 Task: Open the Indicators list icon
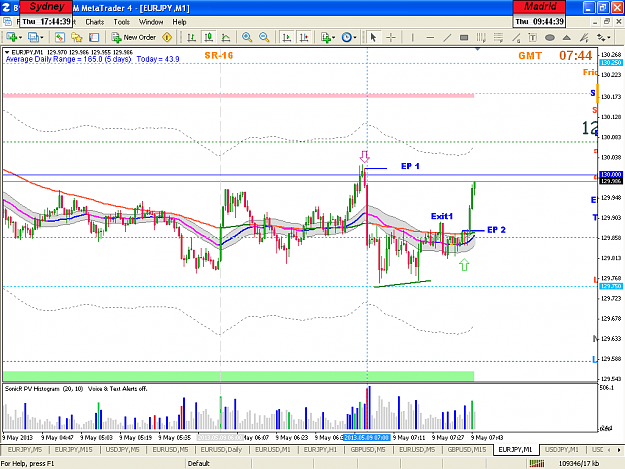point(326,37)
